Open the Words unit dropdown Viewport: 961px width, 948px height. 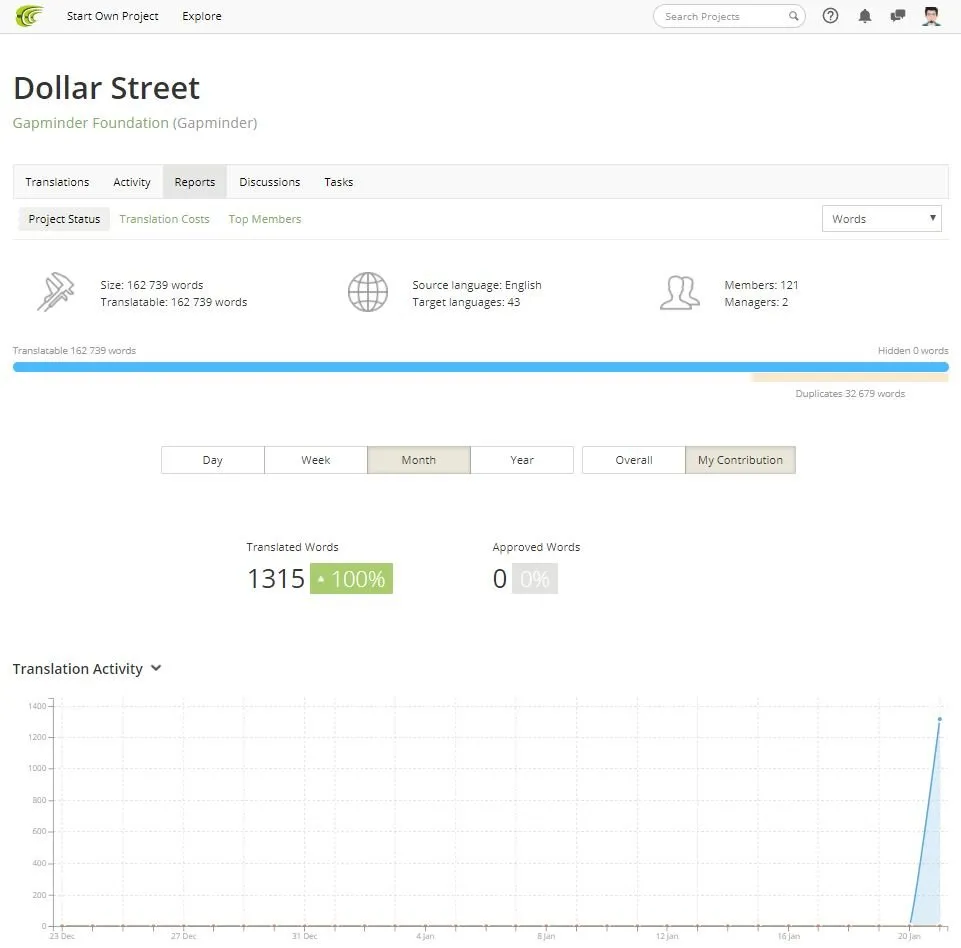881,219
